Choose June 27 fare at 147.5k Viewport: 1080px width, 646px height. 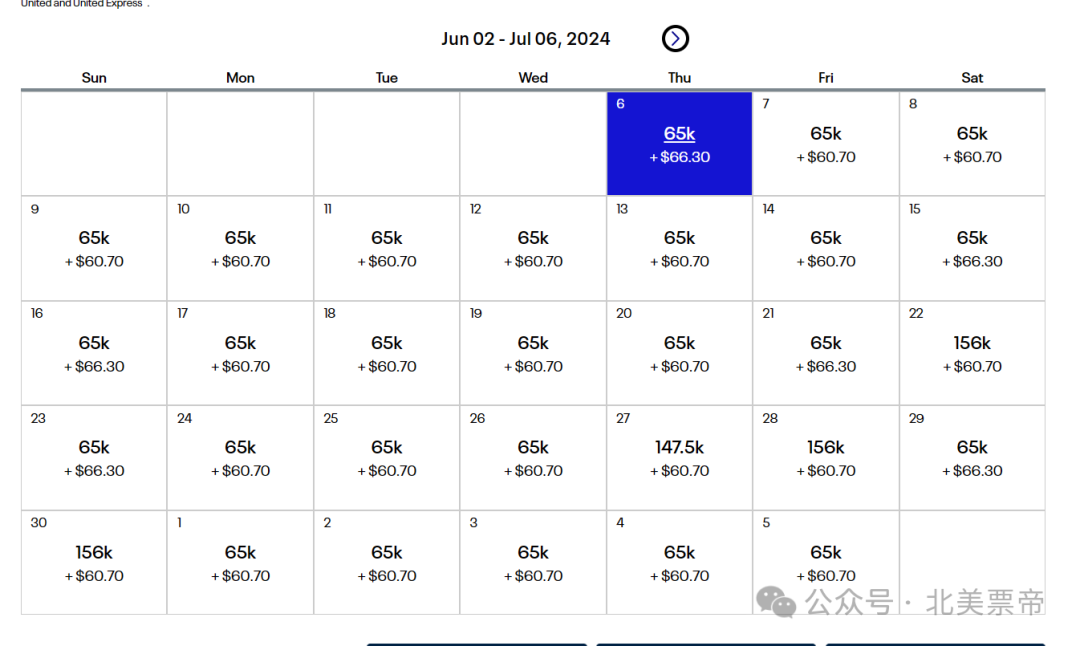click(x=679, y=457)
